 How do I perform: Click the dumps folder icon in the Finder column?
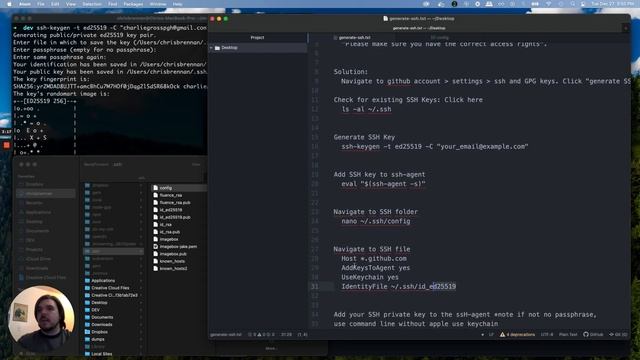[87, 340]
